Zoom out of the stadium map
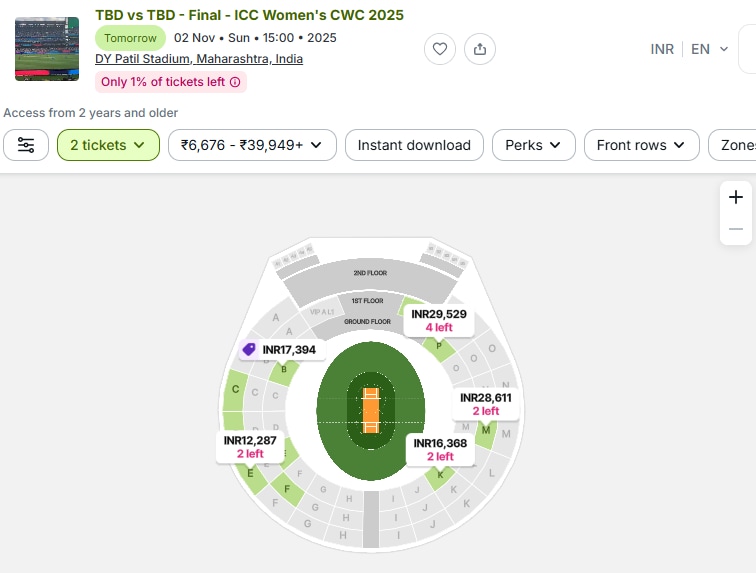The image size is (756, 573). pos(736,229)
